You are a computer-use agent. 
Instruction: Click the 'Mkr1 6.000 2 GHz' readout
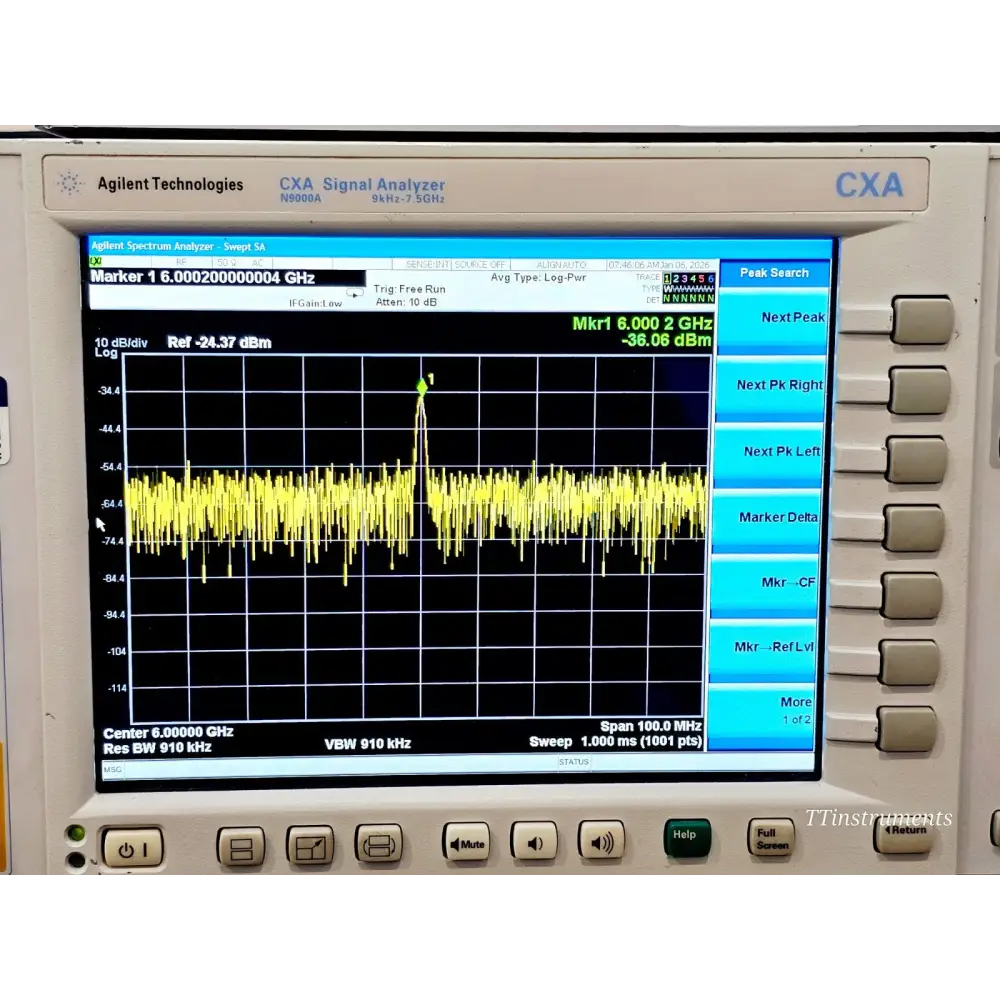tap(642, 324)
